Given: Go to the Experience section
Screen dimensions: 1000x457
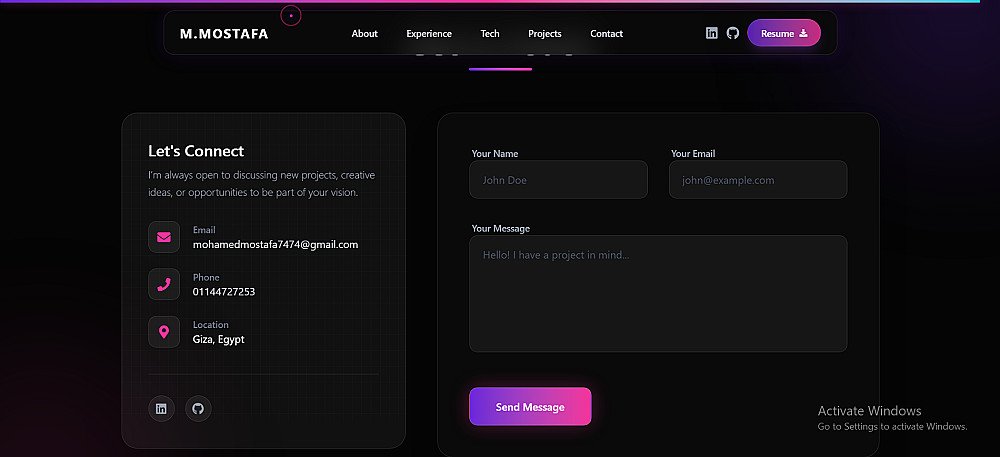Looking at the screenshot, I should pos(429,34).
